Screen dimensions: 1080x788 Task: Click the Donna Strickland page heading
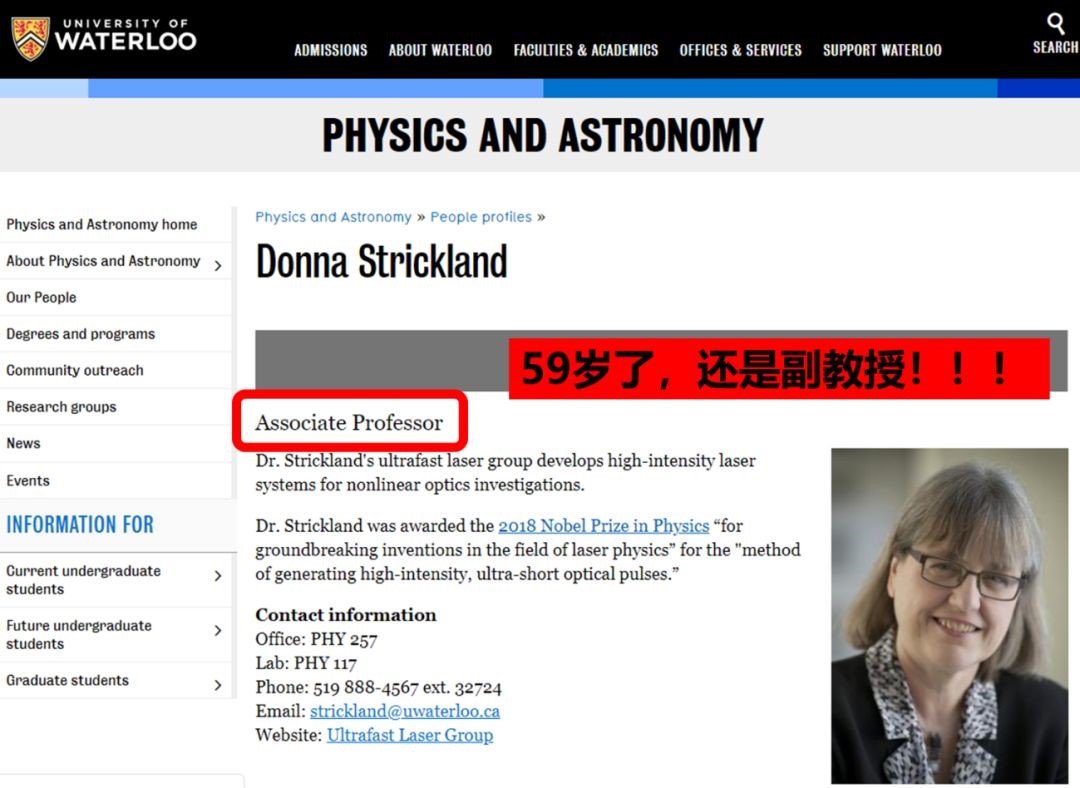point(382,262)
